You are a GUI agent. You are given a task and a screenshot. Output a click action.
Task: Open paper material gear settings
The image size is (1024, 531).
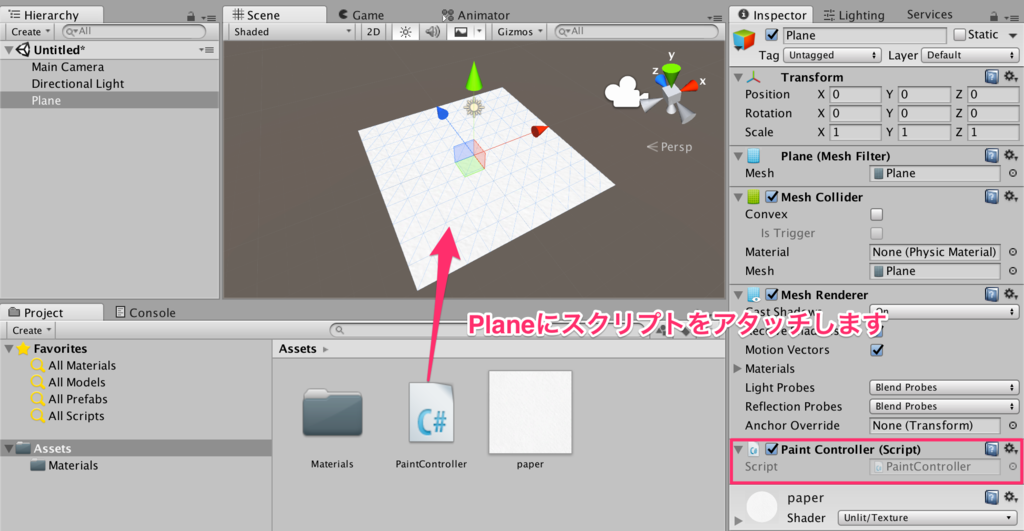tap(1010, 498)
